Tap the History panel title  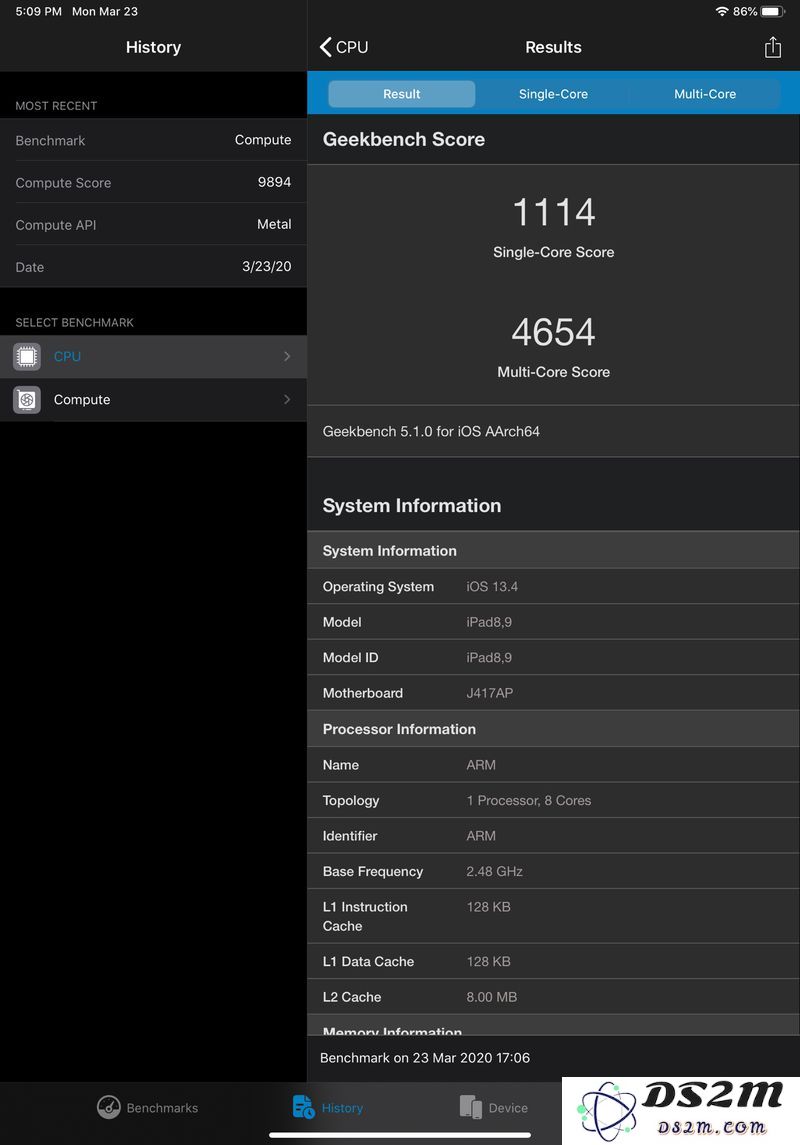pyautogui.click(x=153, y=47)
